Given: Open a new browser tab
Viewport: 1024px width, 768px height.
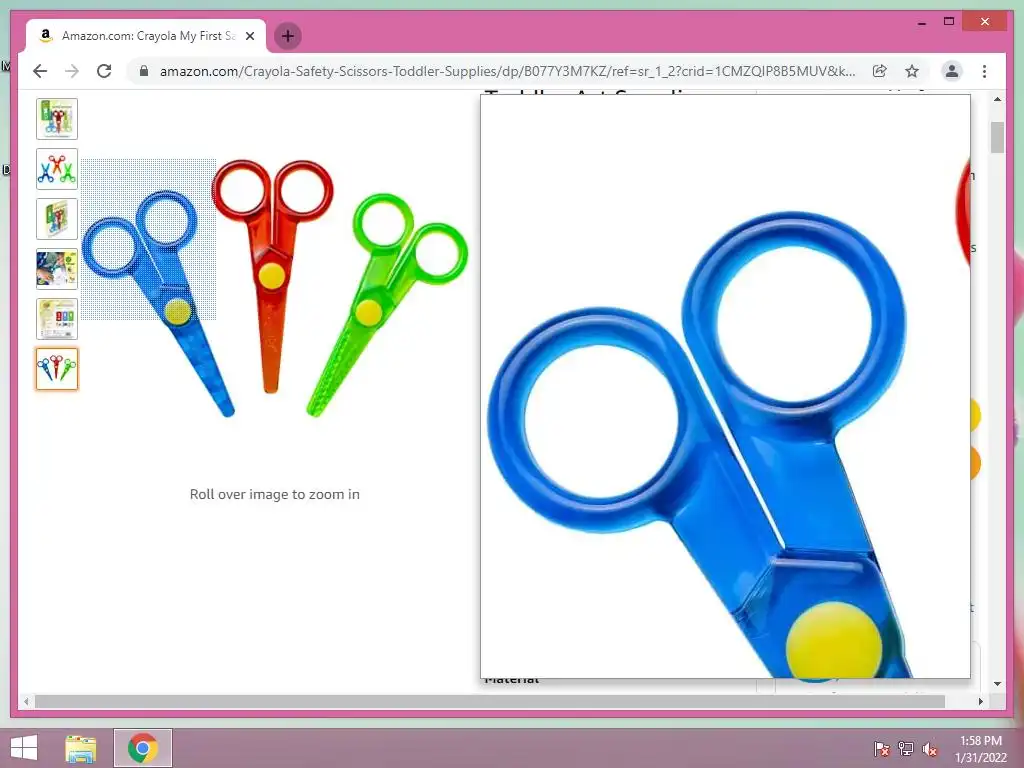Looking at the screenshot, I should tap(288, 36).
